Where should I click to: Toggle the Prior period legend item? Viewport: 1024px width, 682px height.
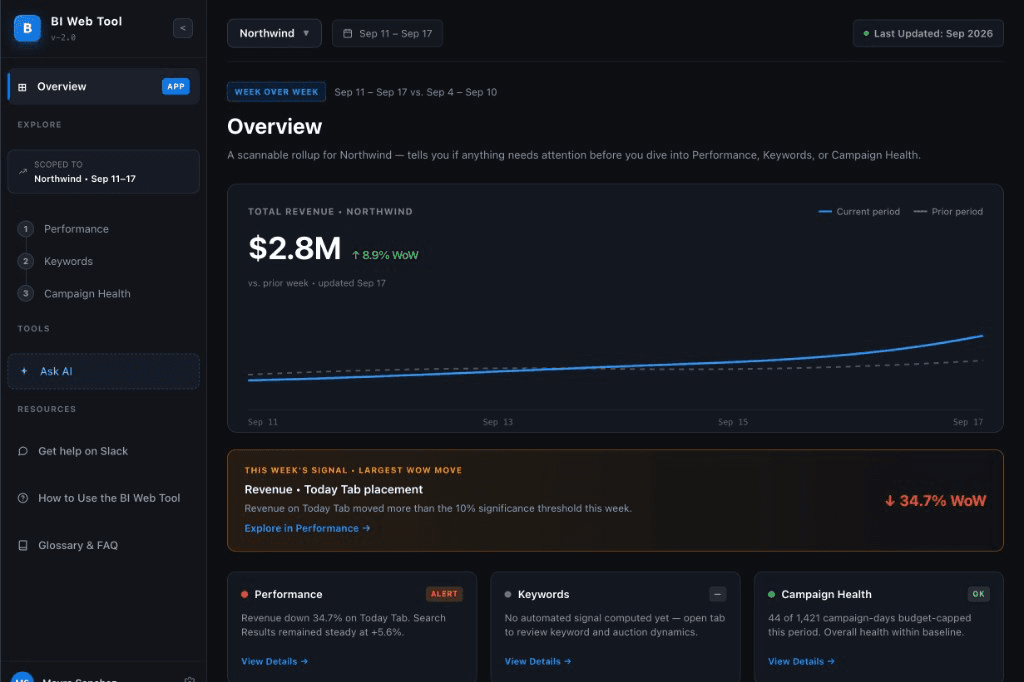pos(948,212)
